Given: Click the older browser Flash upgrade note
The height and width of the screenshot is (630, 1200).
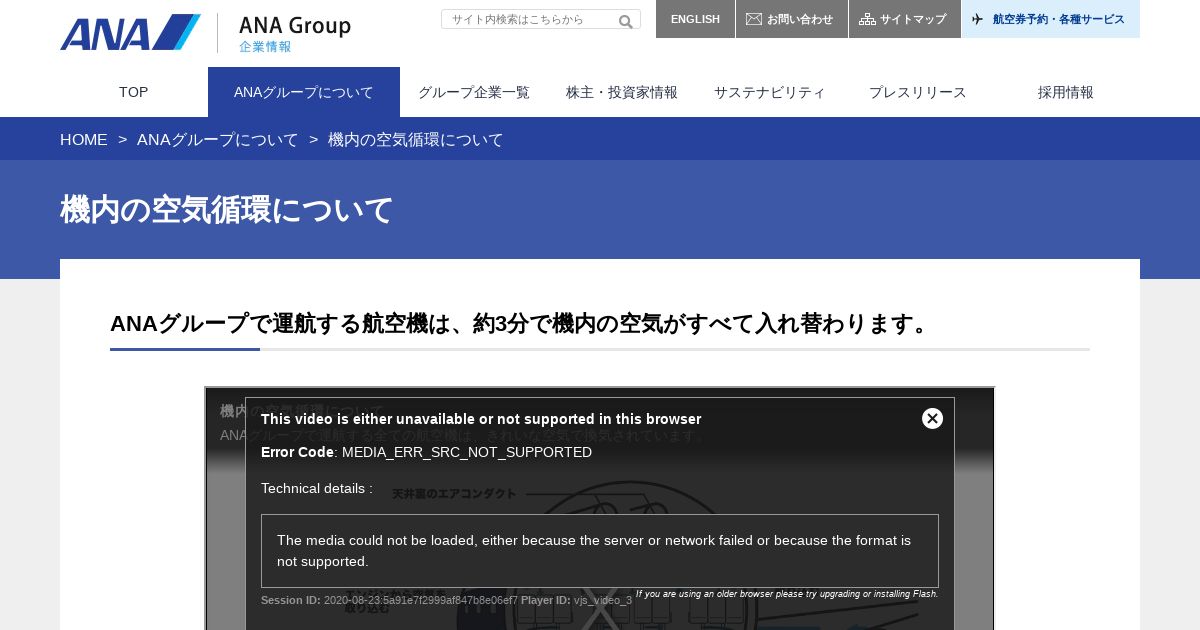Looking at the screenshot, I should point(787,594).
